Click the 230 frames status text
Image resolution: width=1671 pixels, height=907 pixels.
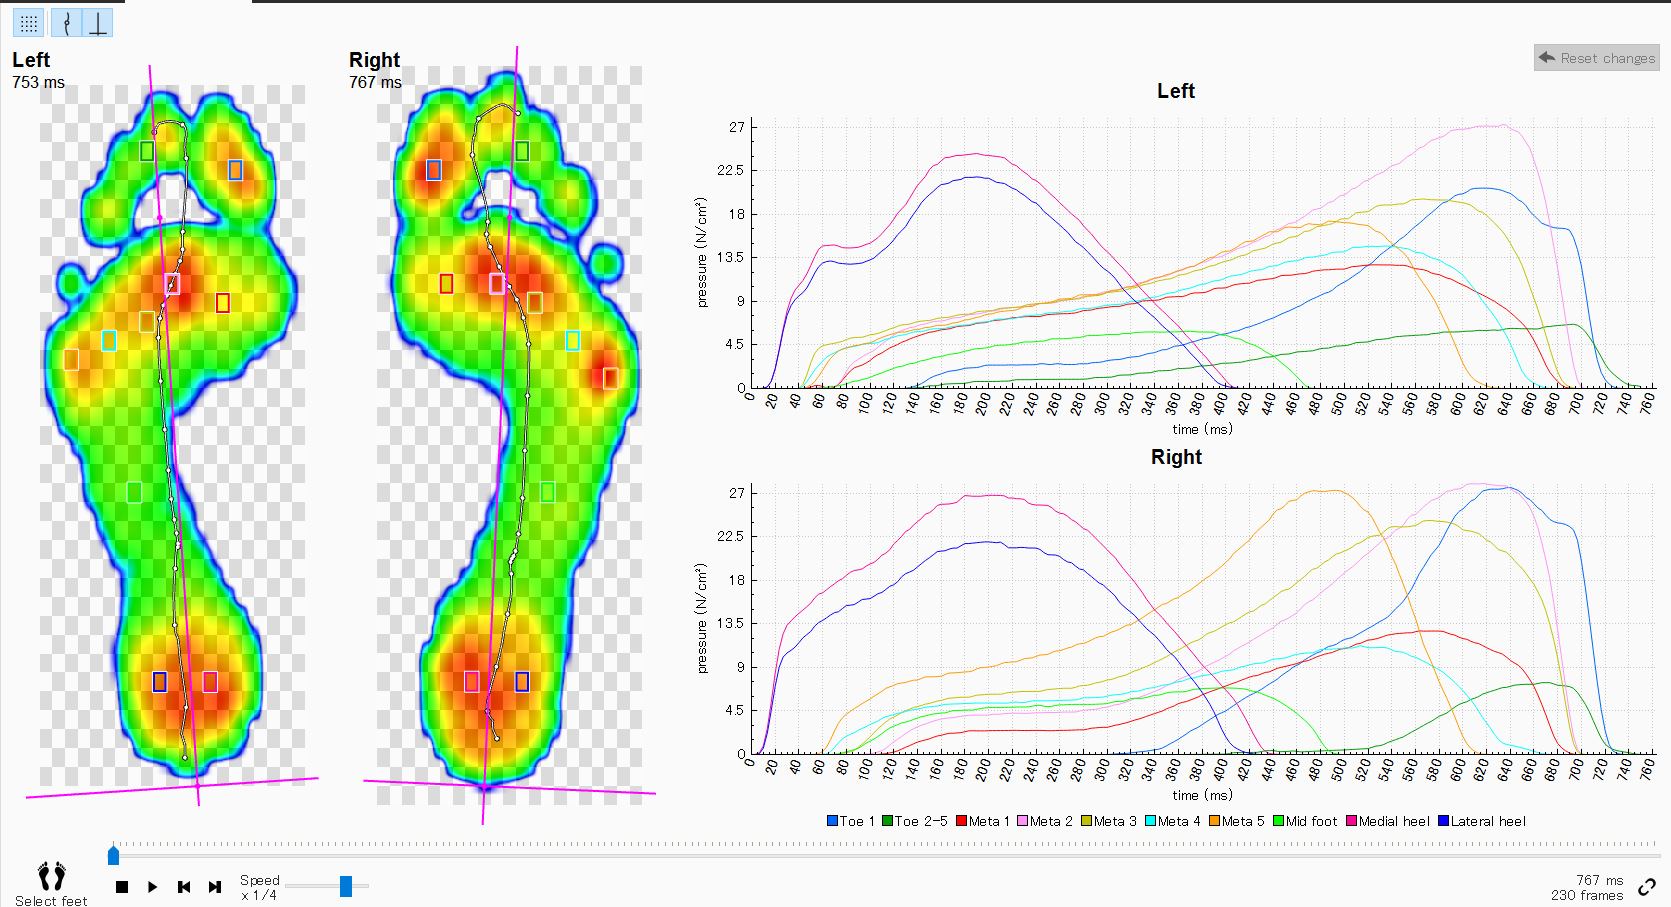1587,895
